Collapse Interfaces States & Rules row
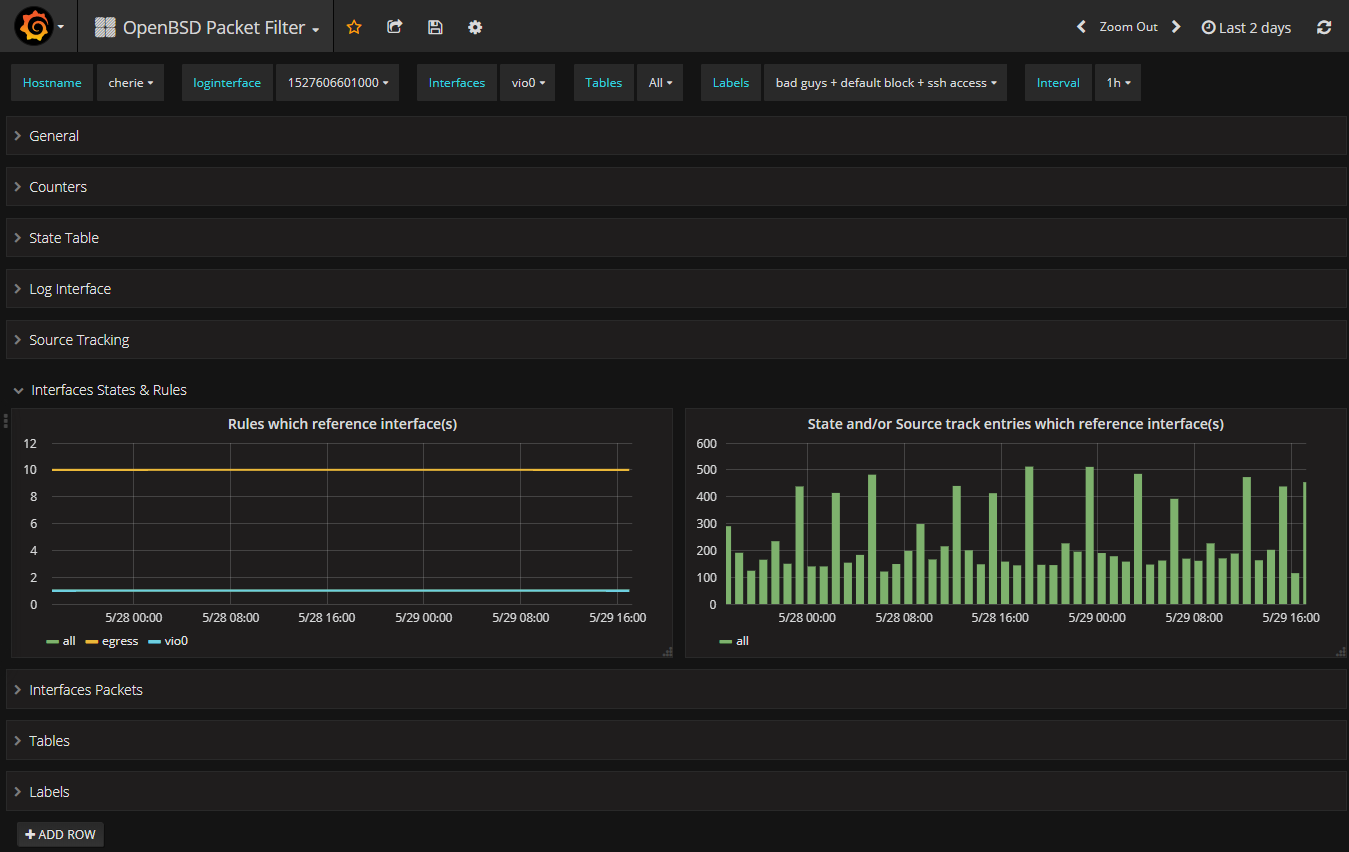The height and width of the screenshot is (852, 1349). tap(108, 390)
